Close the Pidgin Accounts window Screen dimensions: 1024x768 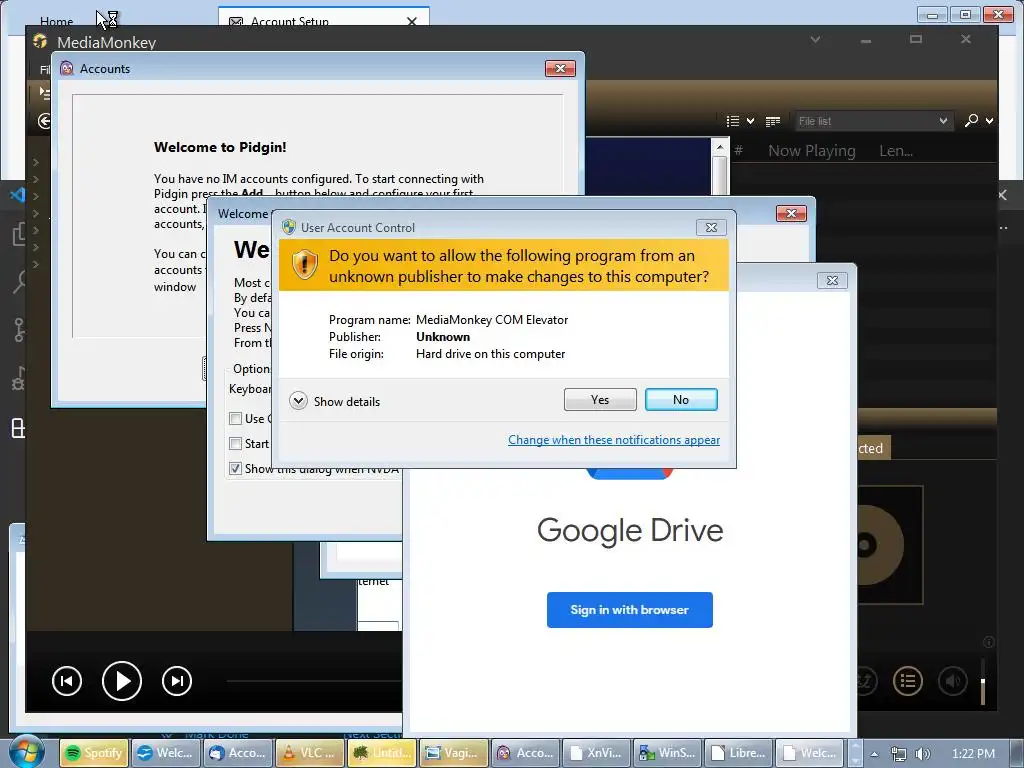560,69
